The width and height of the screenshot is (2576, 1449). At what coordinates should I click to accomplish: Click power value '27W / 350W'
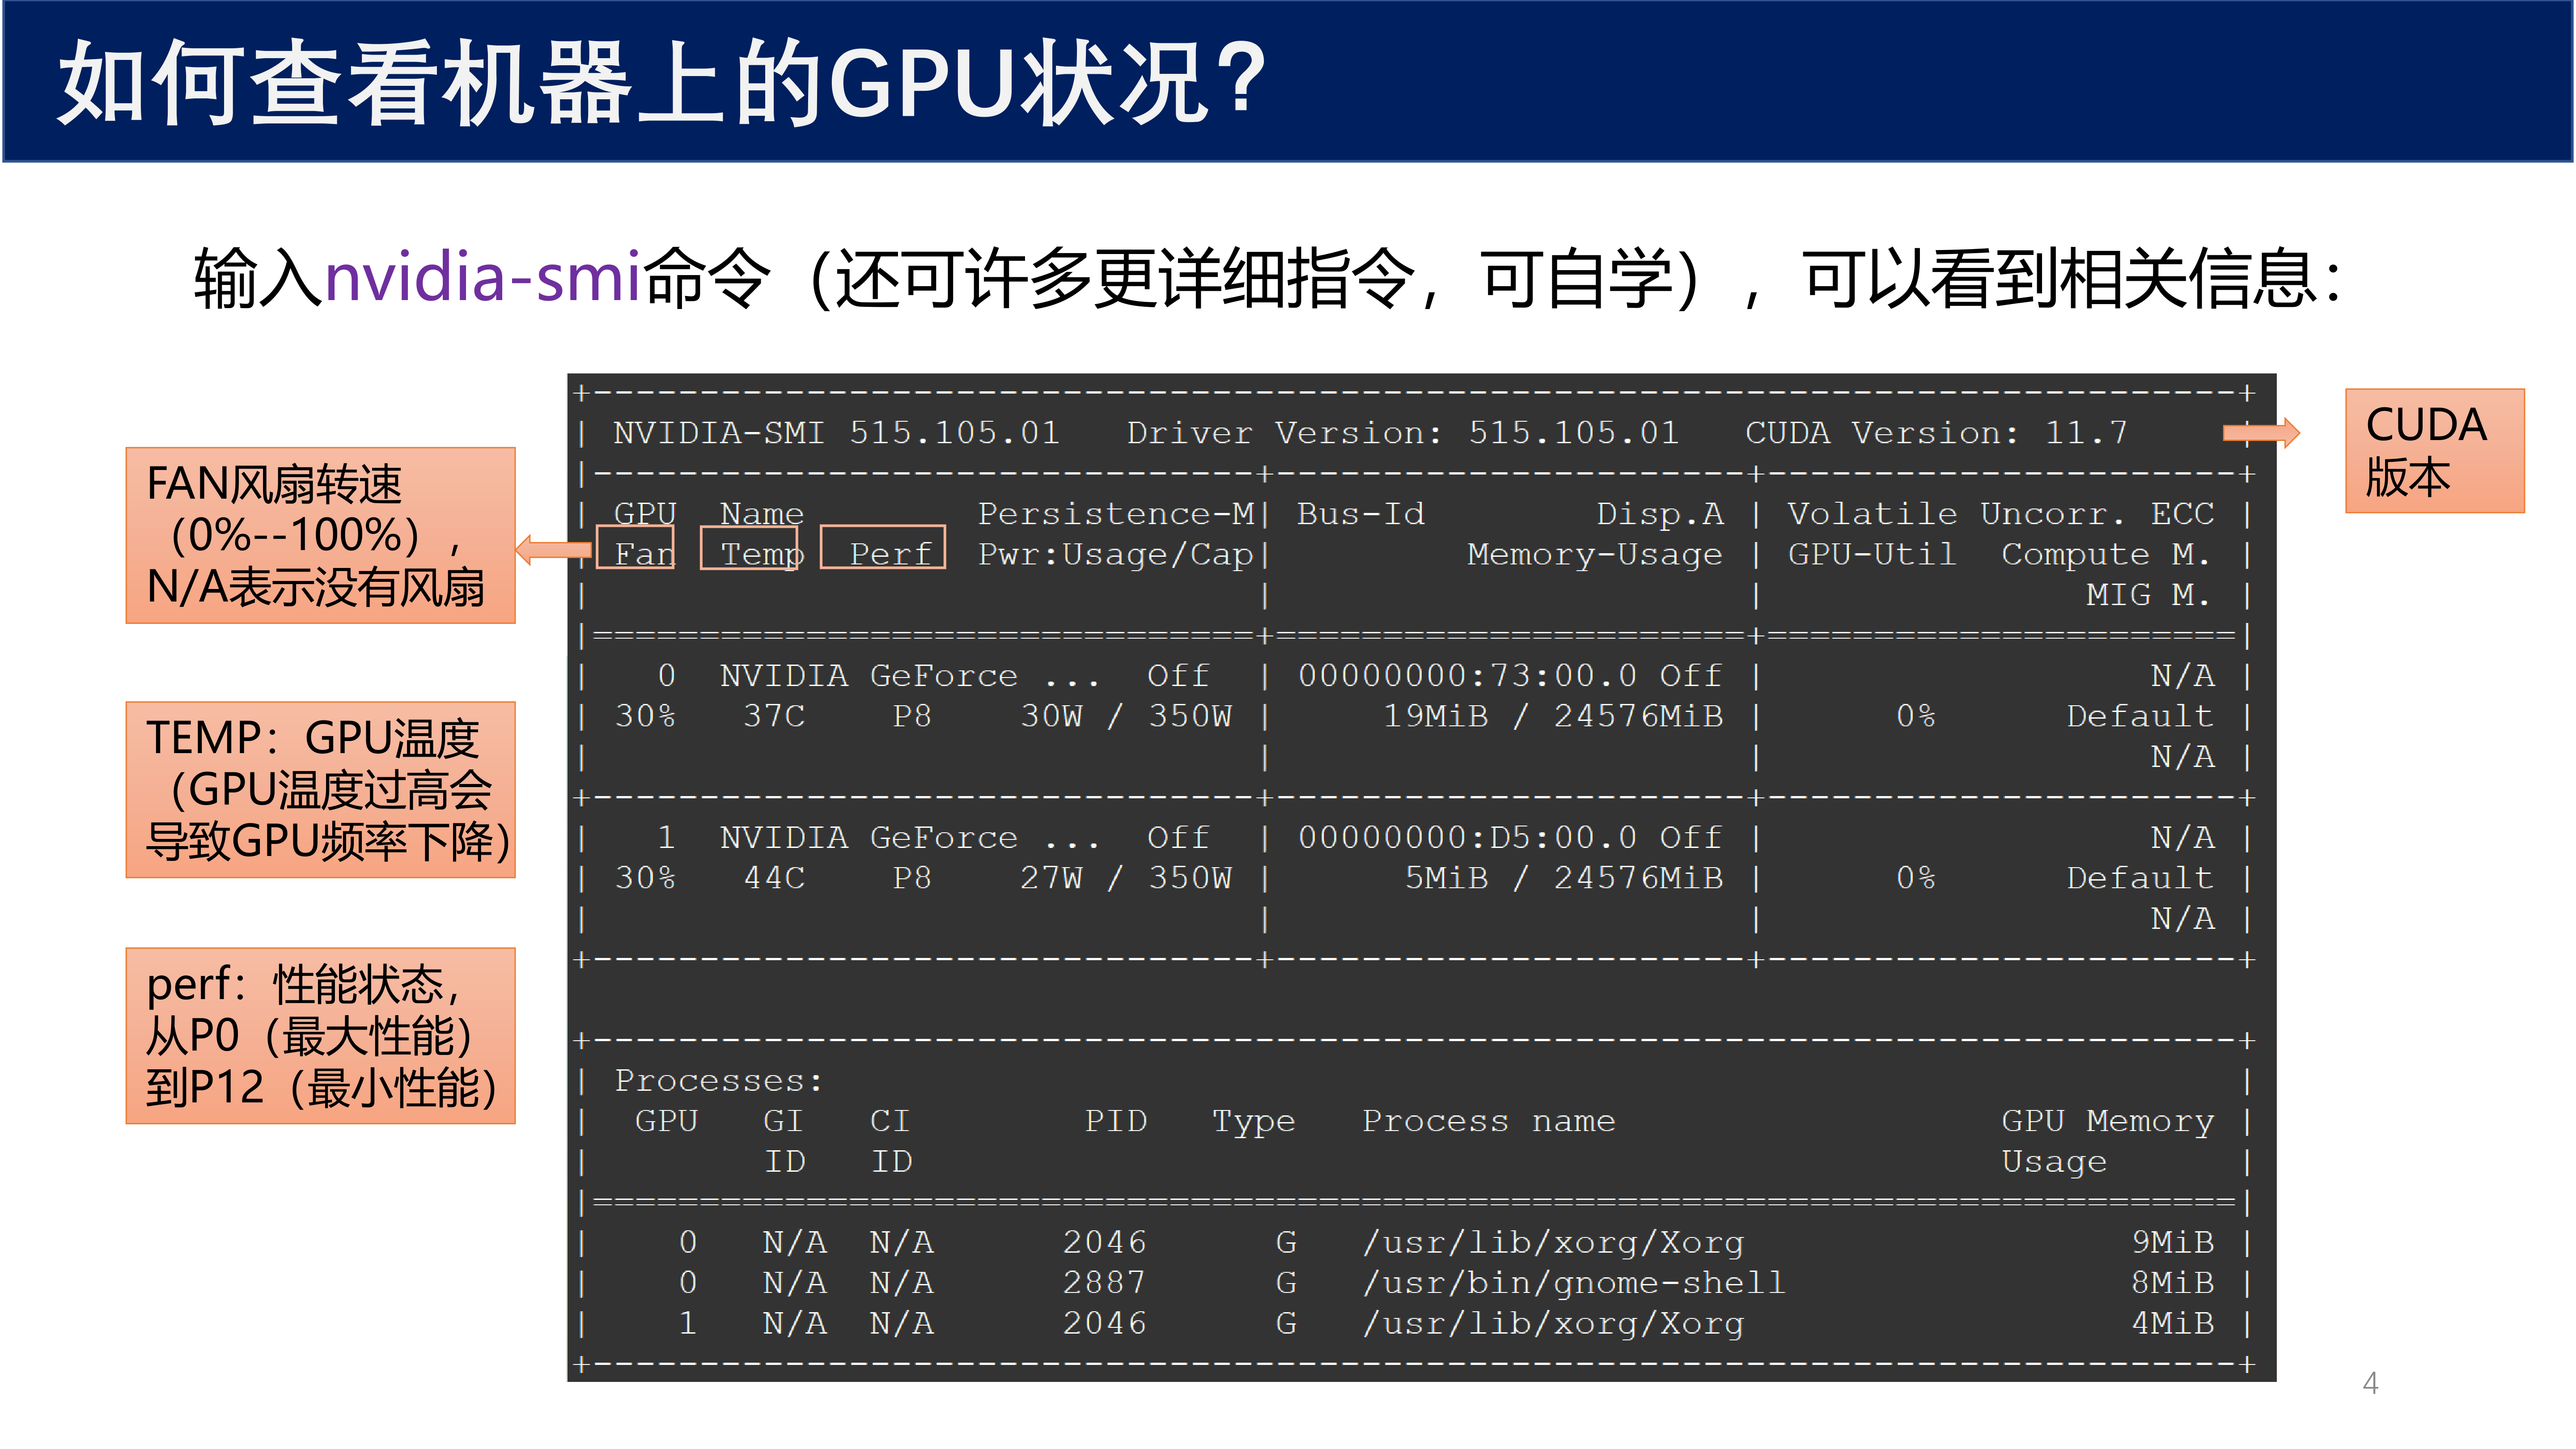pyautogui.click(x=1126, y=878)
